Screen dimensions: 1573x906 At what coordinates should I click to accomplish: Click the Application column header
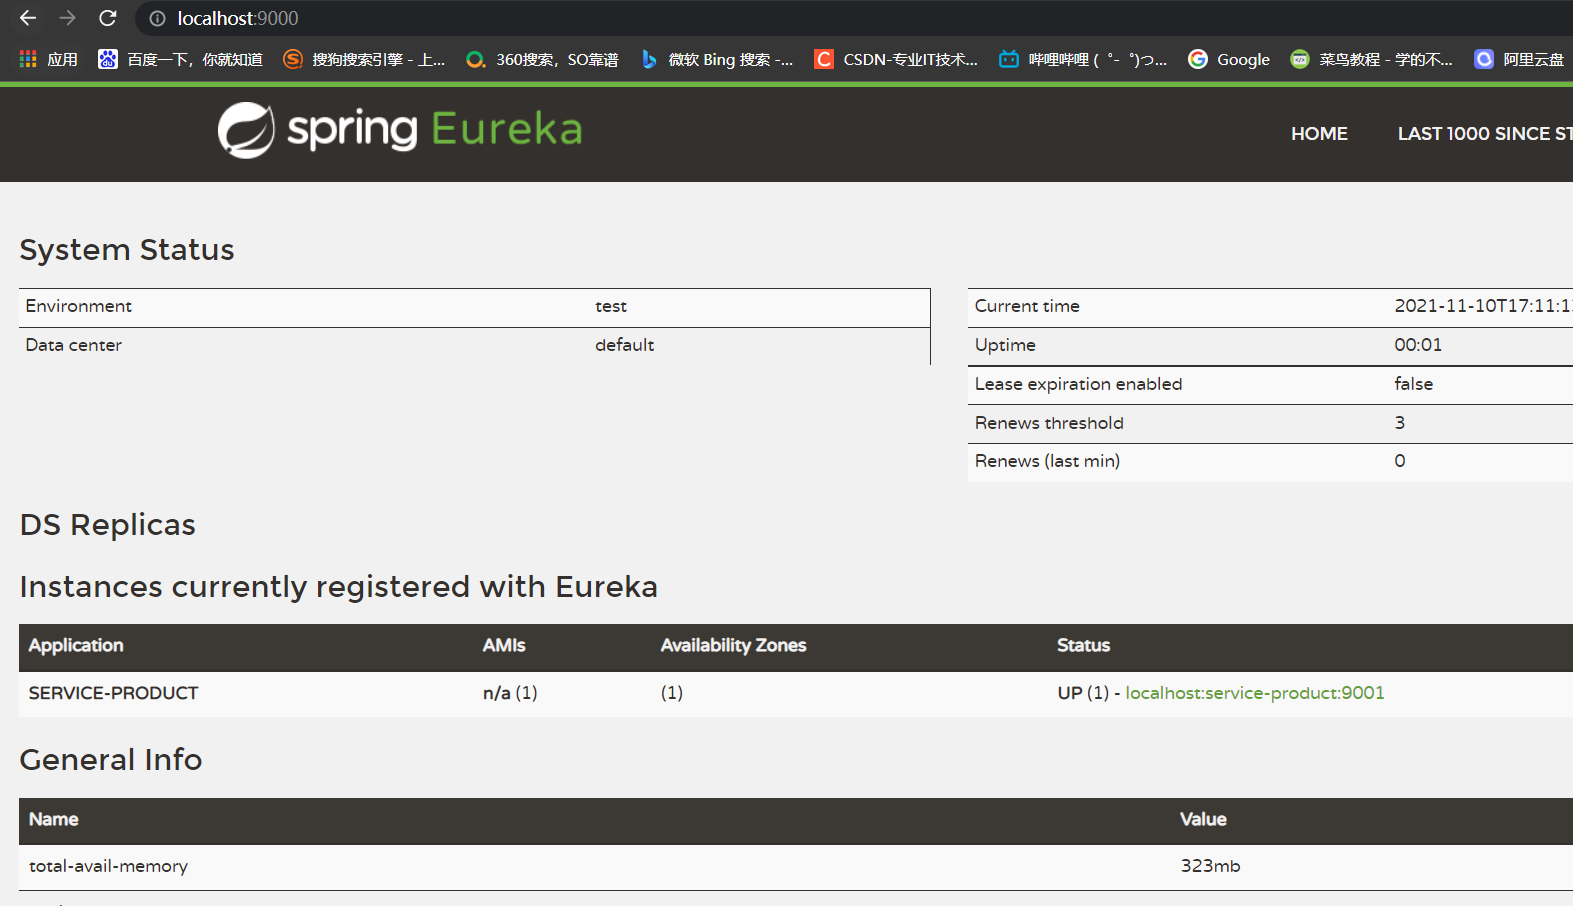(x=76, y=646)
